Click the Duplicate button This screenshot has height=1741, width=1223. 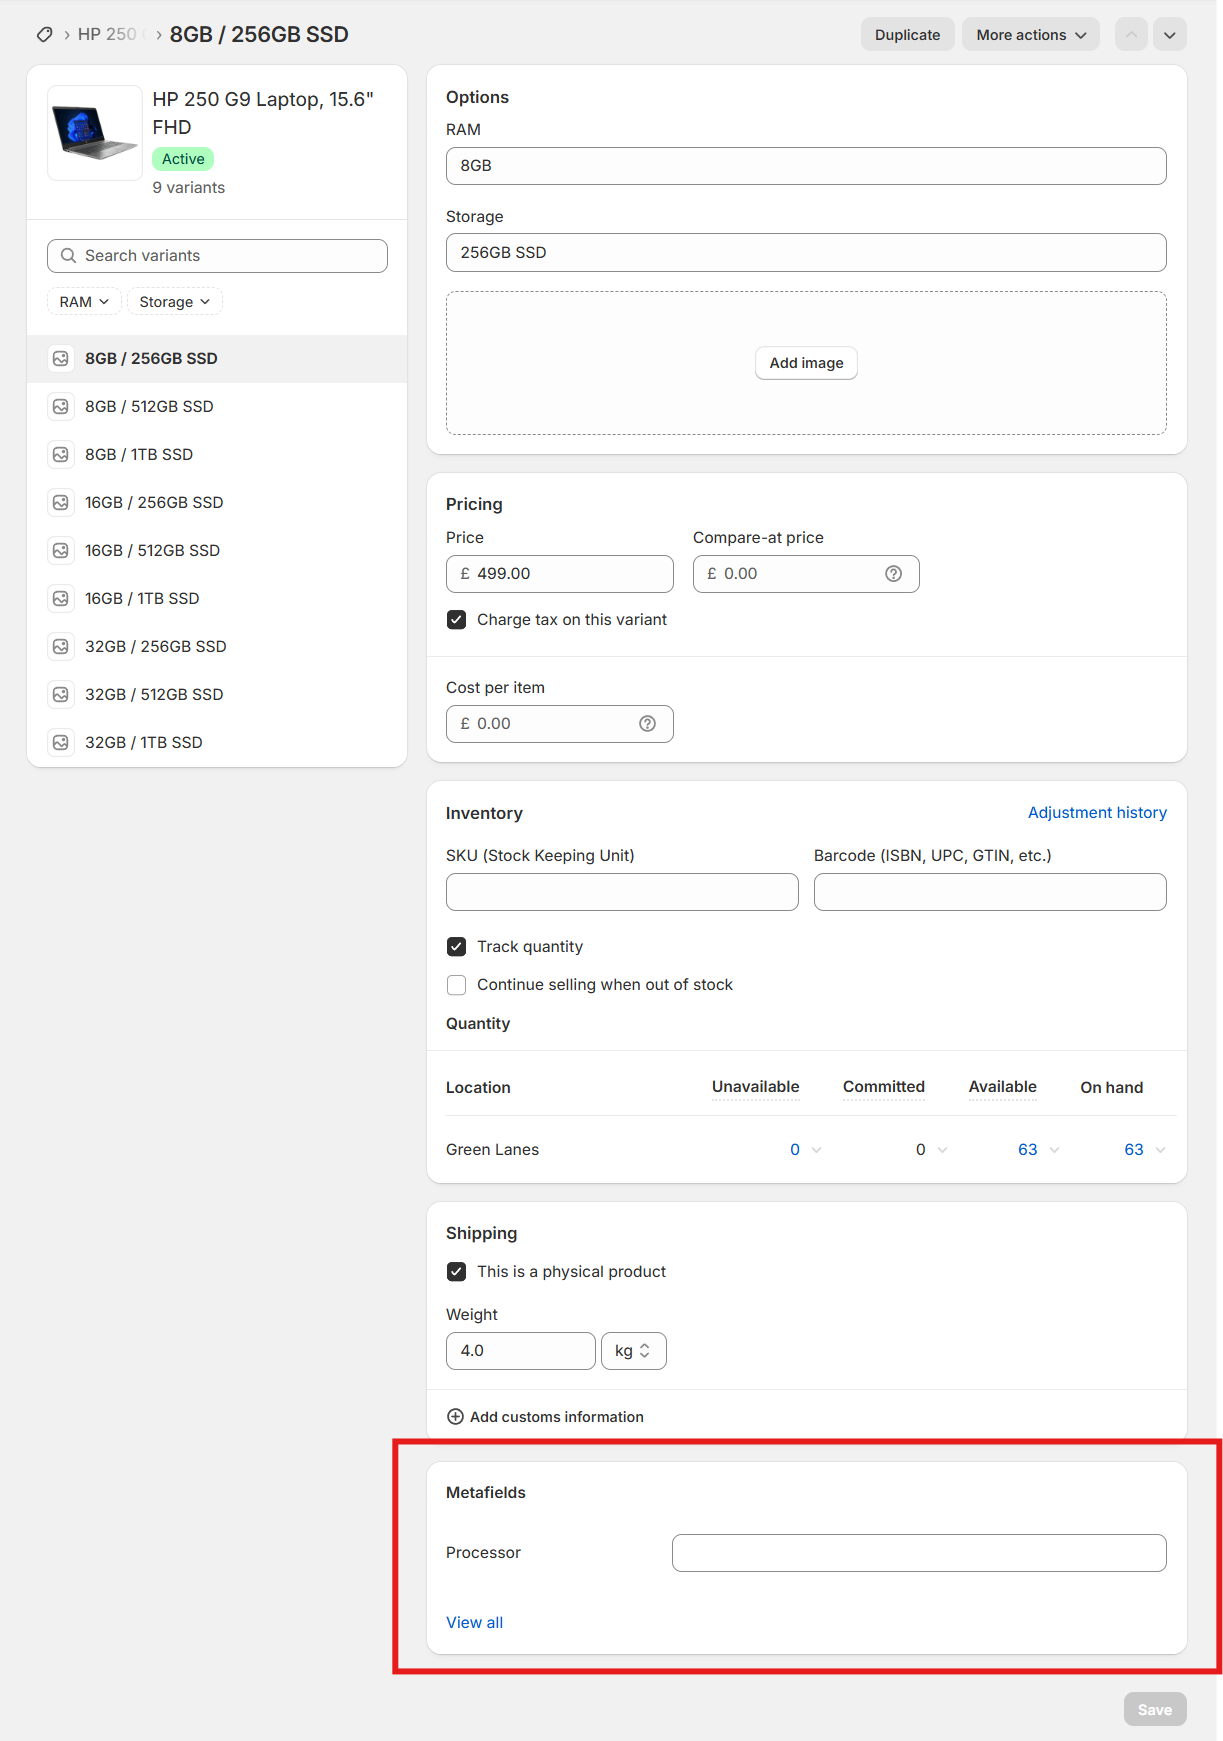coord(907,35)
